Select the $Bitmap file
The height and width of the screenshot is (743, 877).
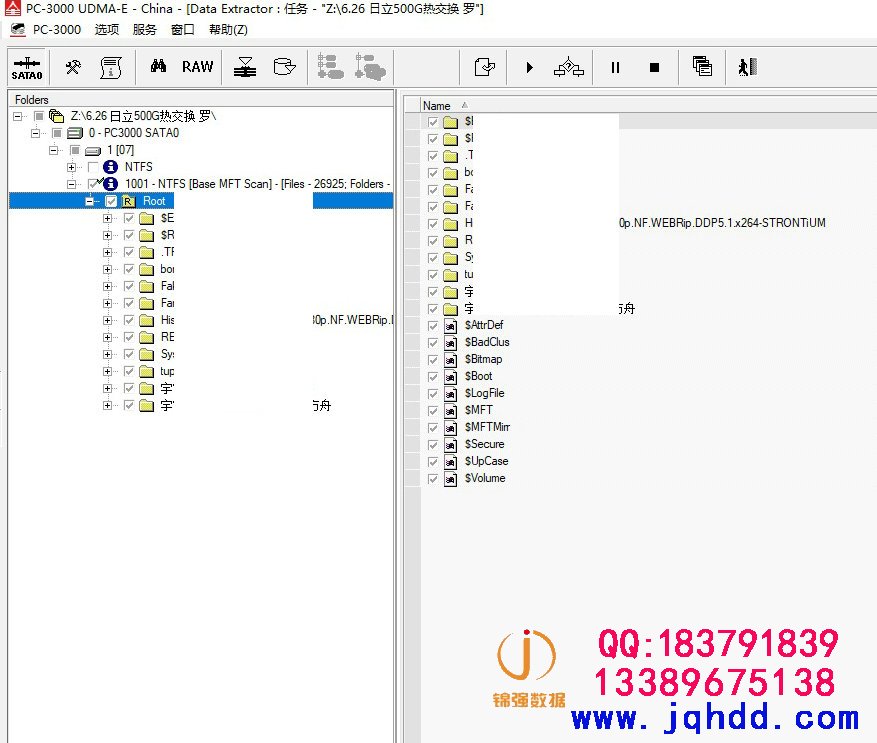click(483, 359)
